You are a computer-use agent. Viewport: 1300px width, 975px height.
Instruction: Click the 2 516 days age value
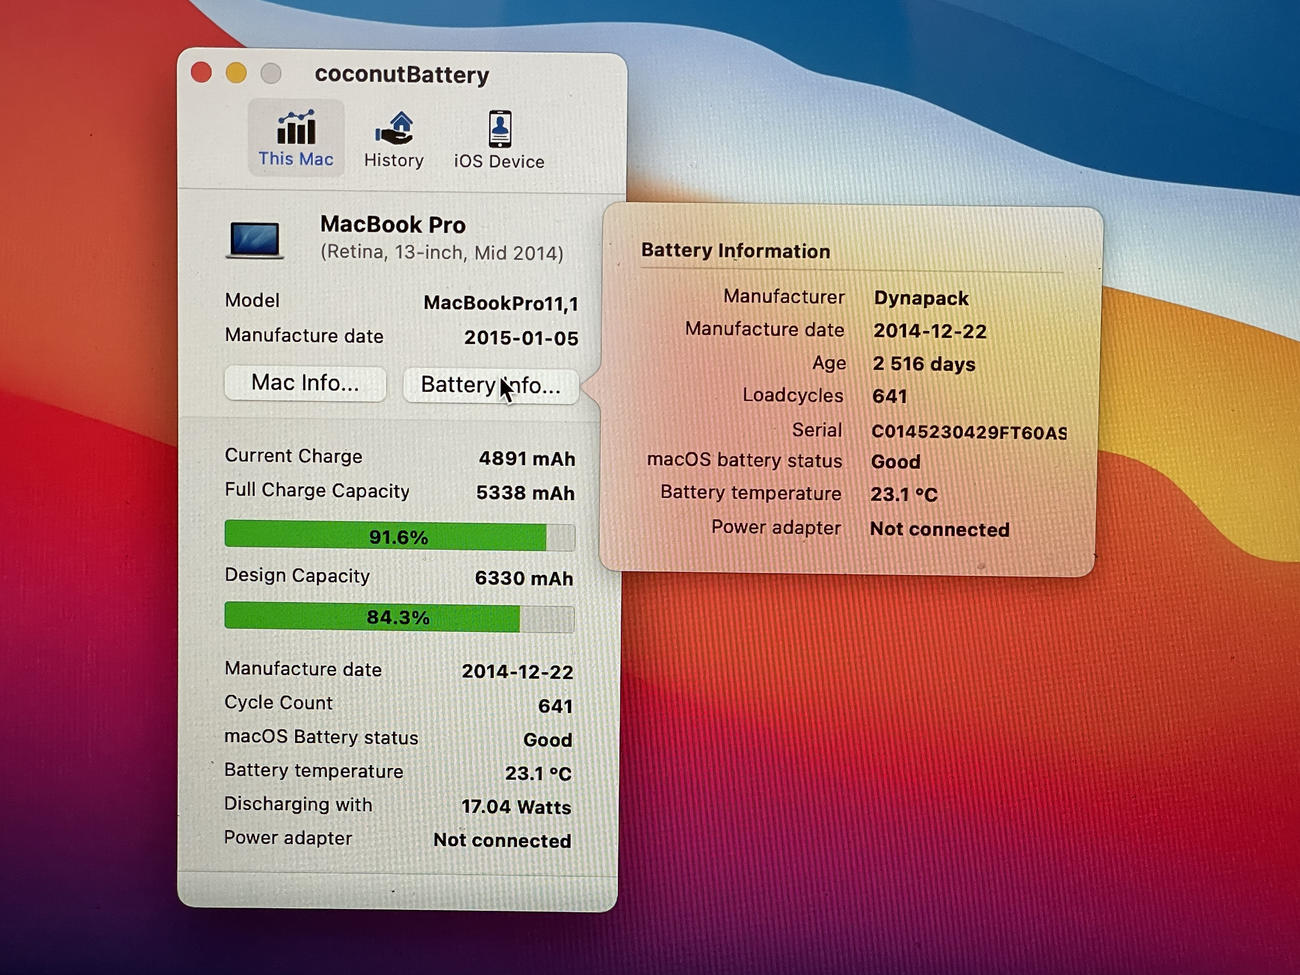pyautogui.click(x=923, y=364)
